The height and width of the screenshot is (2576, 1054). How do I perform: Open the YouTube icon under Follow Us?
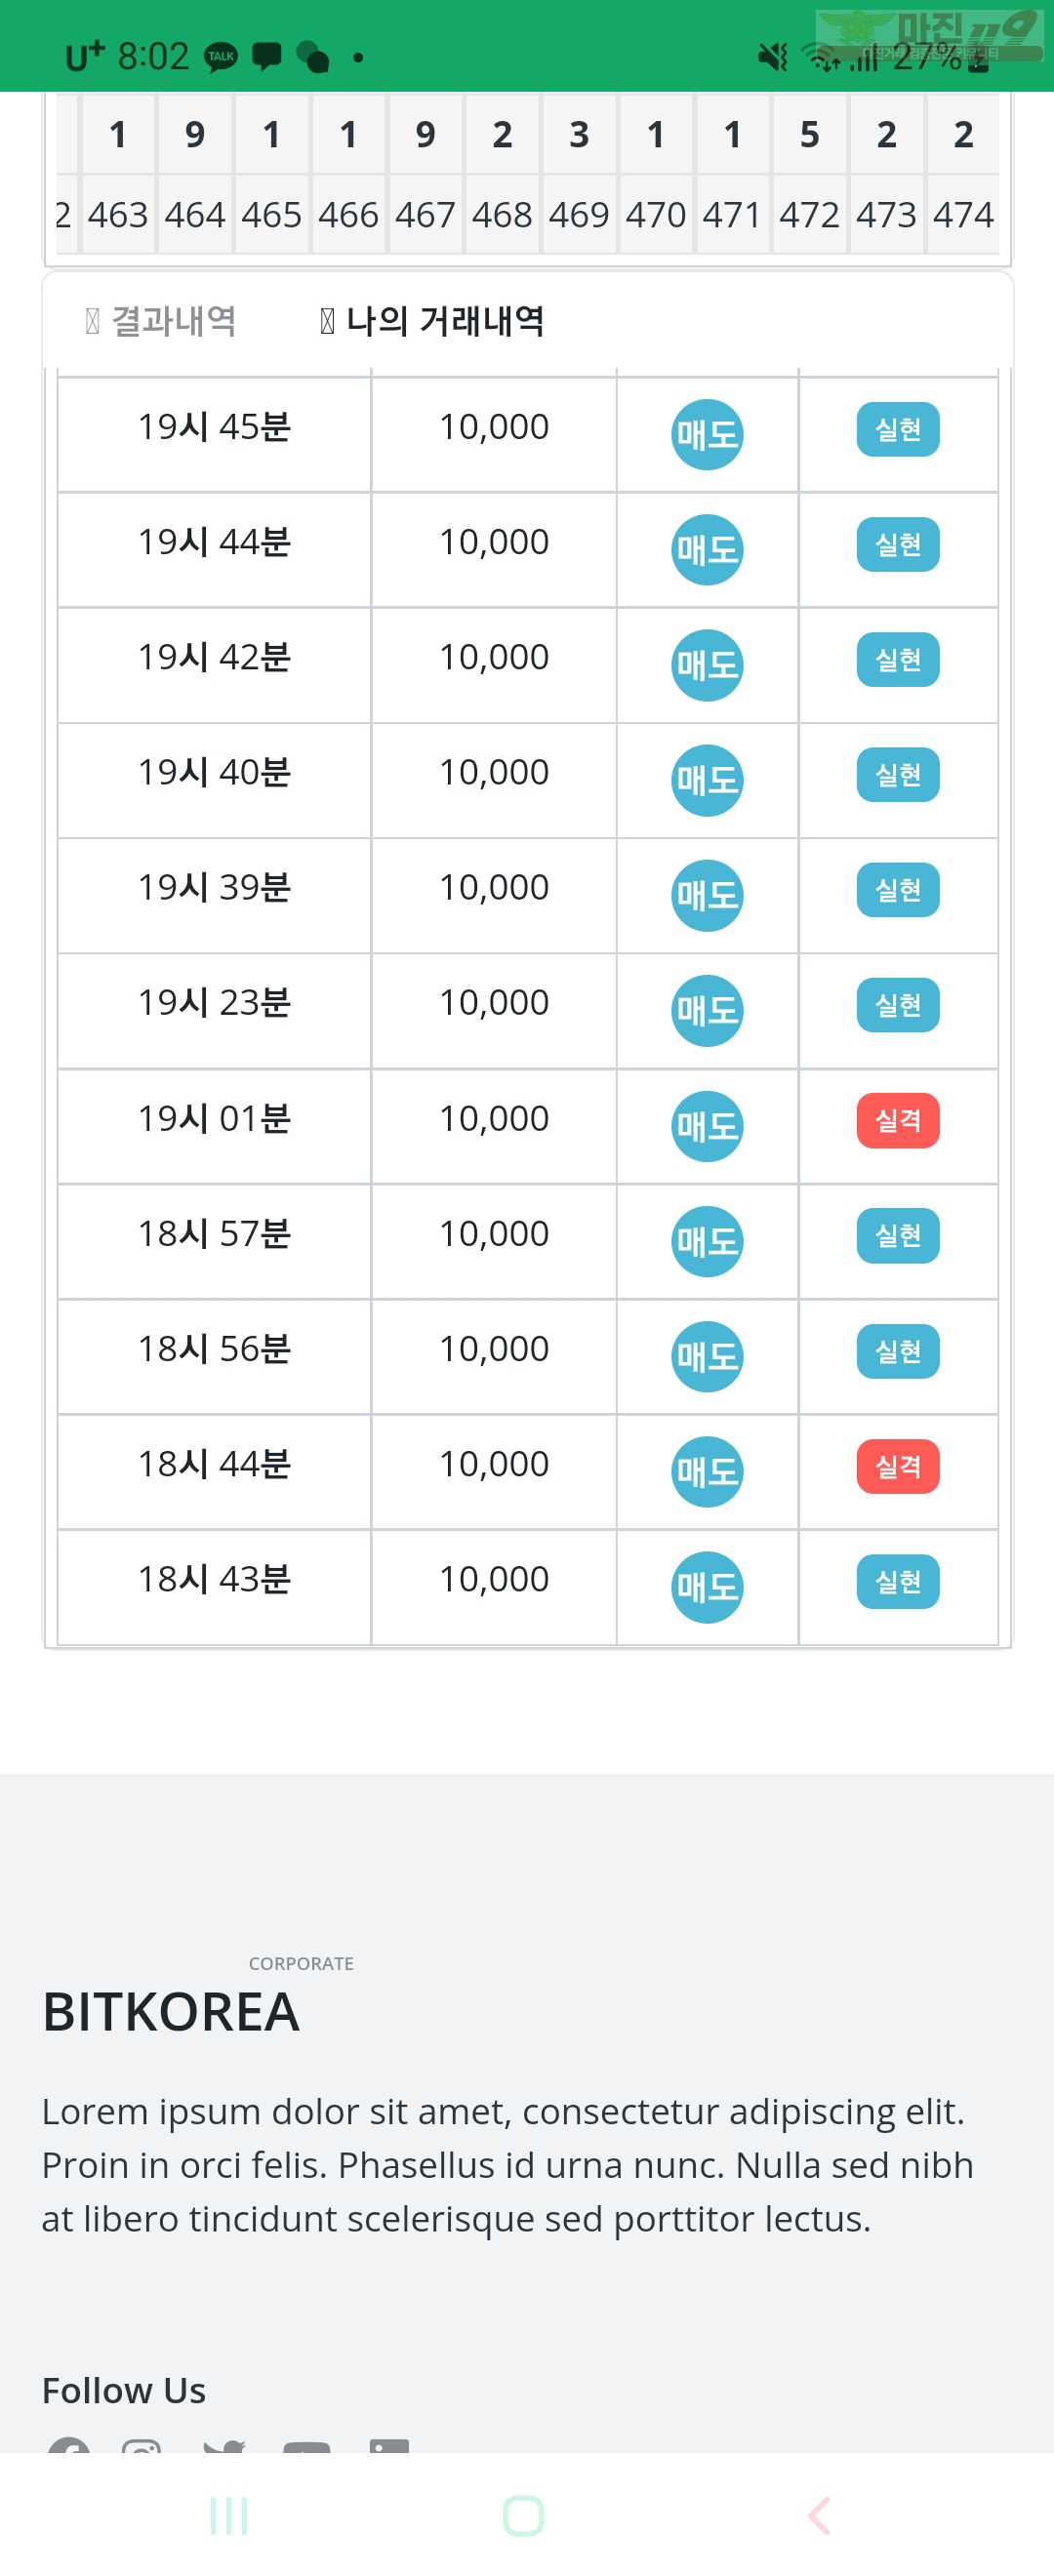(x=307, y=2446)
